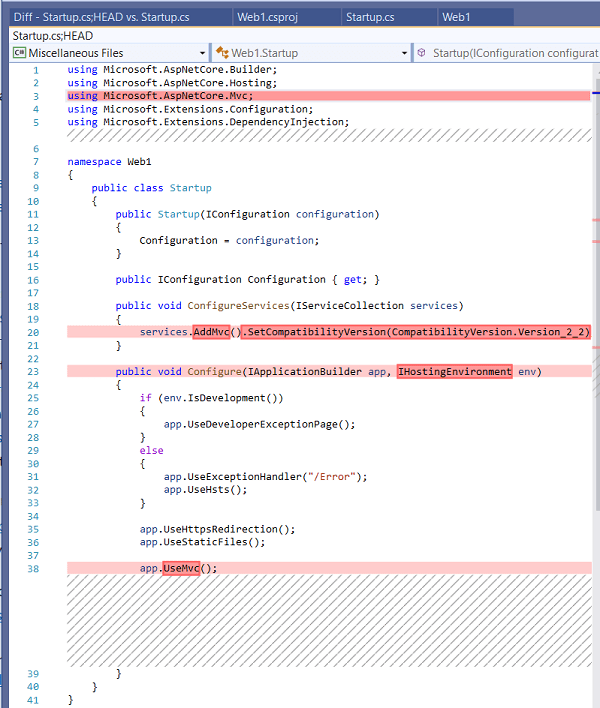Click the highlighted IHostingEnvironment type
Image resolution: width=600 pixels, height=708 pixels.
(x=455, y=372)
